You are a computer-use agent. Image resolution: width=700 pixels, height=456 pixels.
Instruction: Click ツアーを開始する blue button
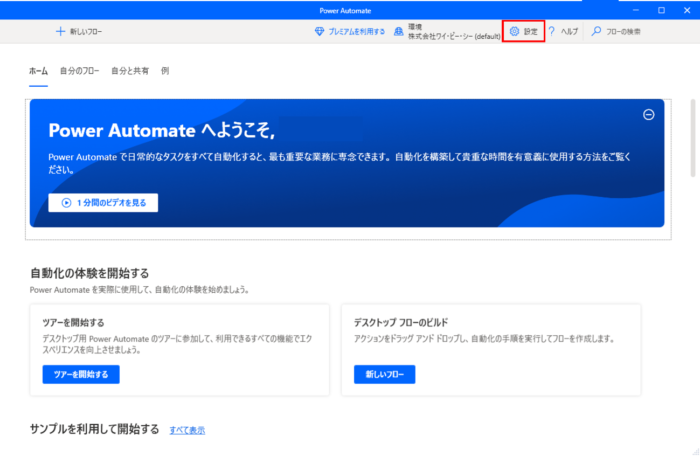pos(81,374)
